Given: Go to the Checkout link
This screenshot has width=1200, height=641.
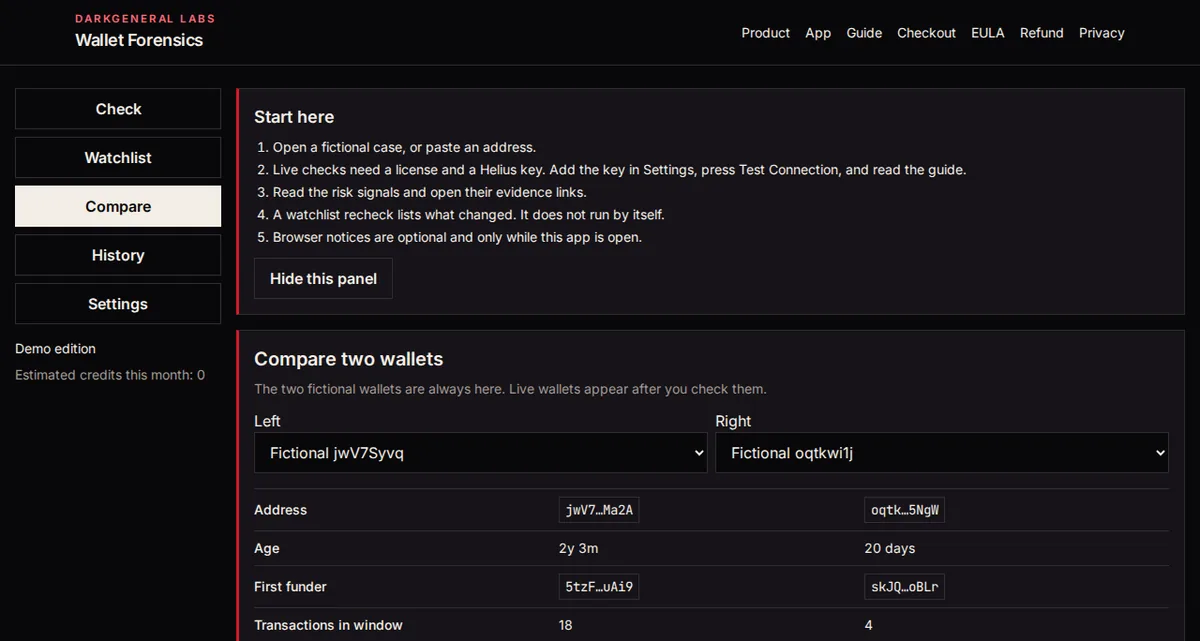Looking at the screenshot, I should pyautogui.click(x=926, y=33).
